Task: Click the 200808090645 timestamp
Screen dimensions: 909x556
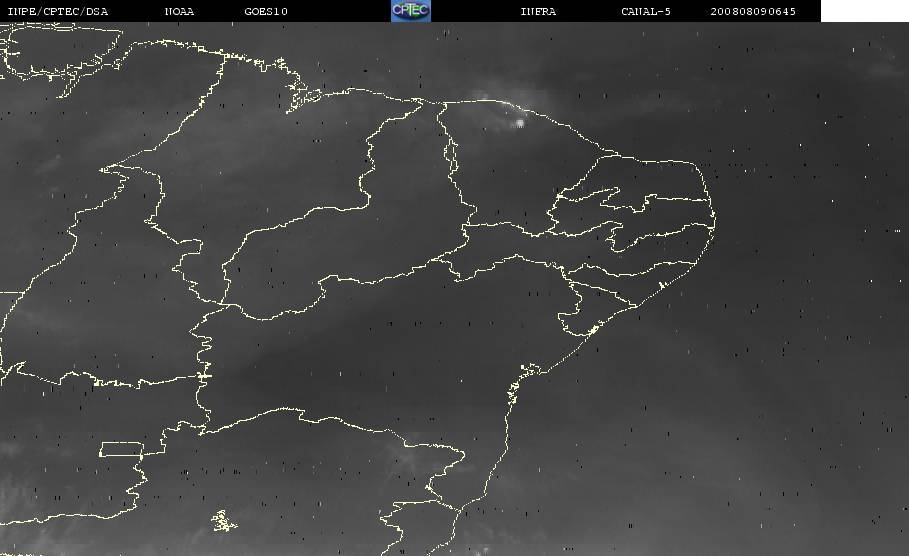Action: coord(753,11)
